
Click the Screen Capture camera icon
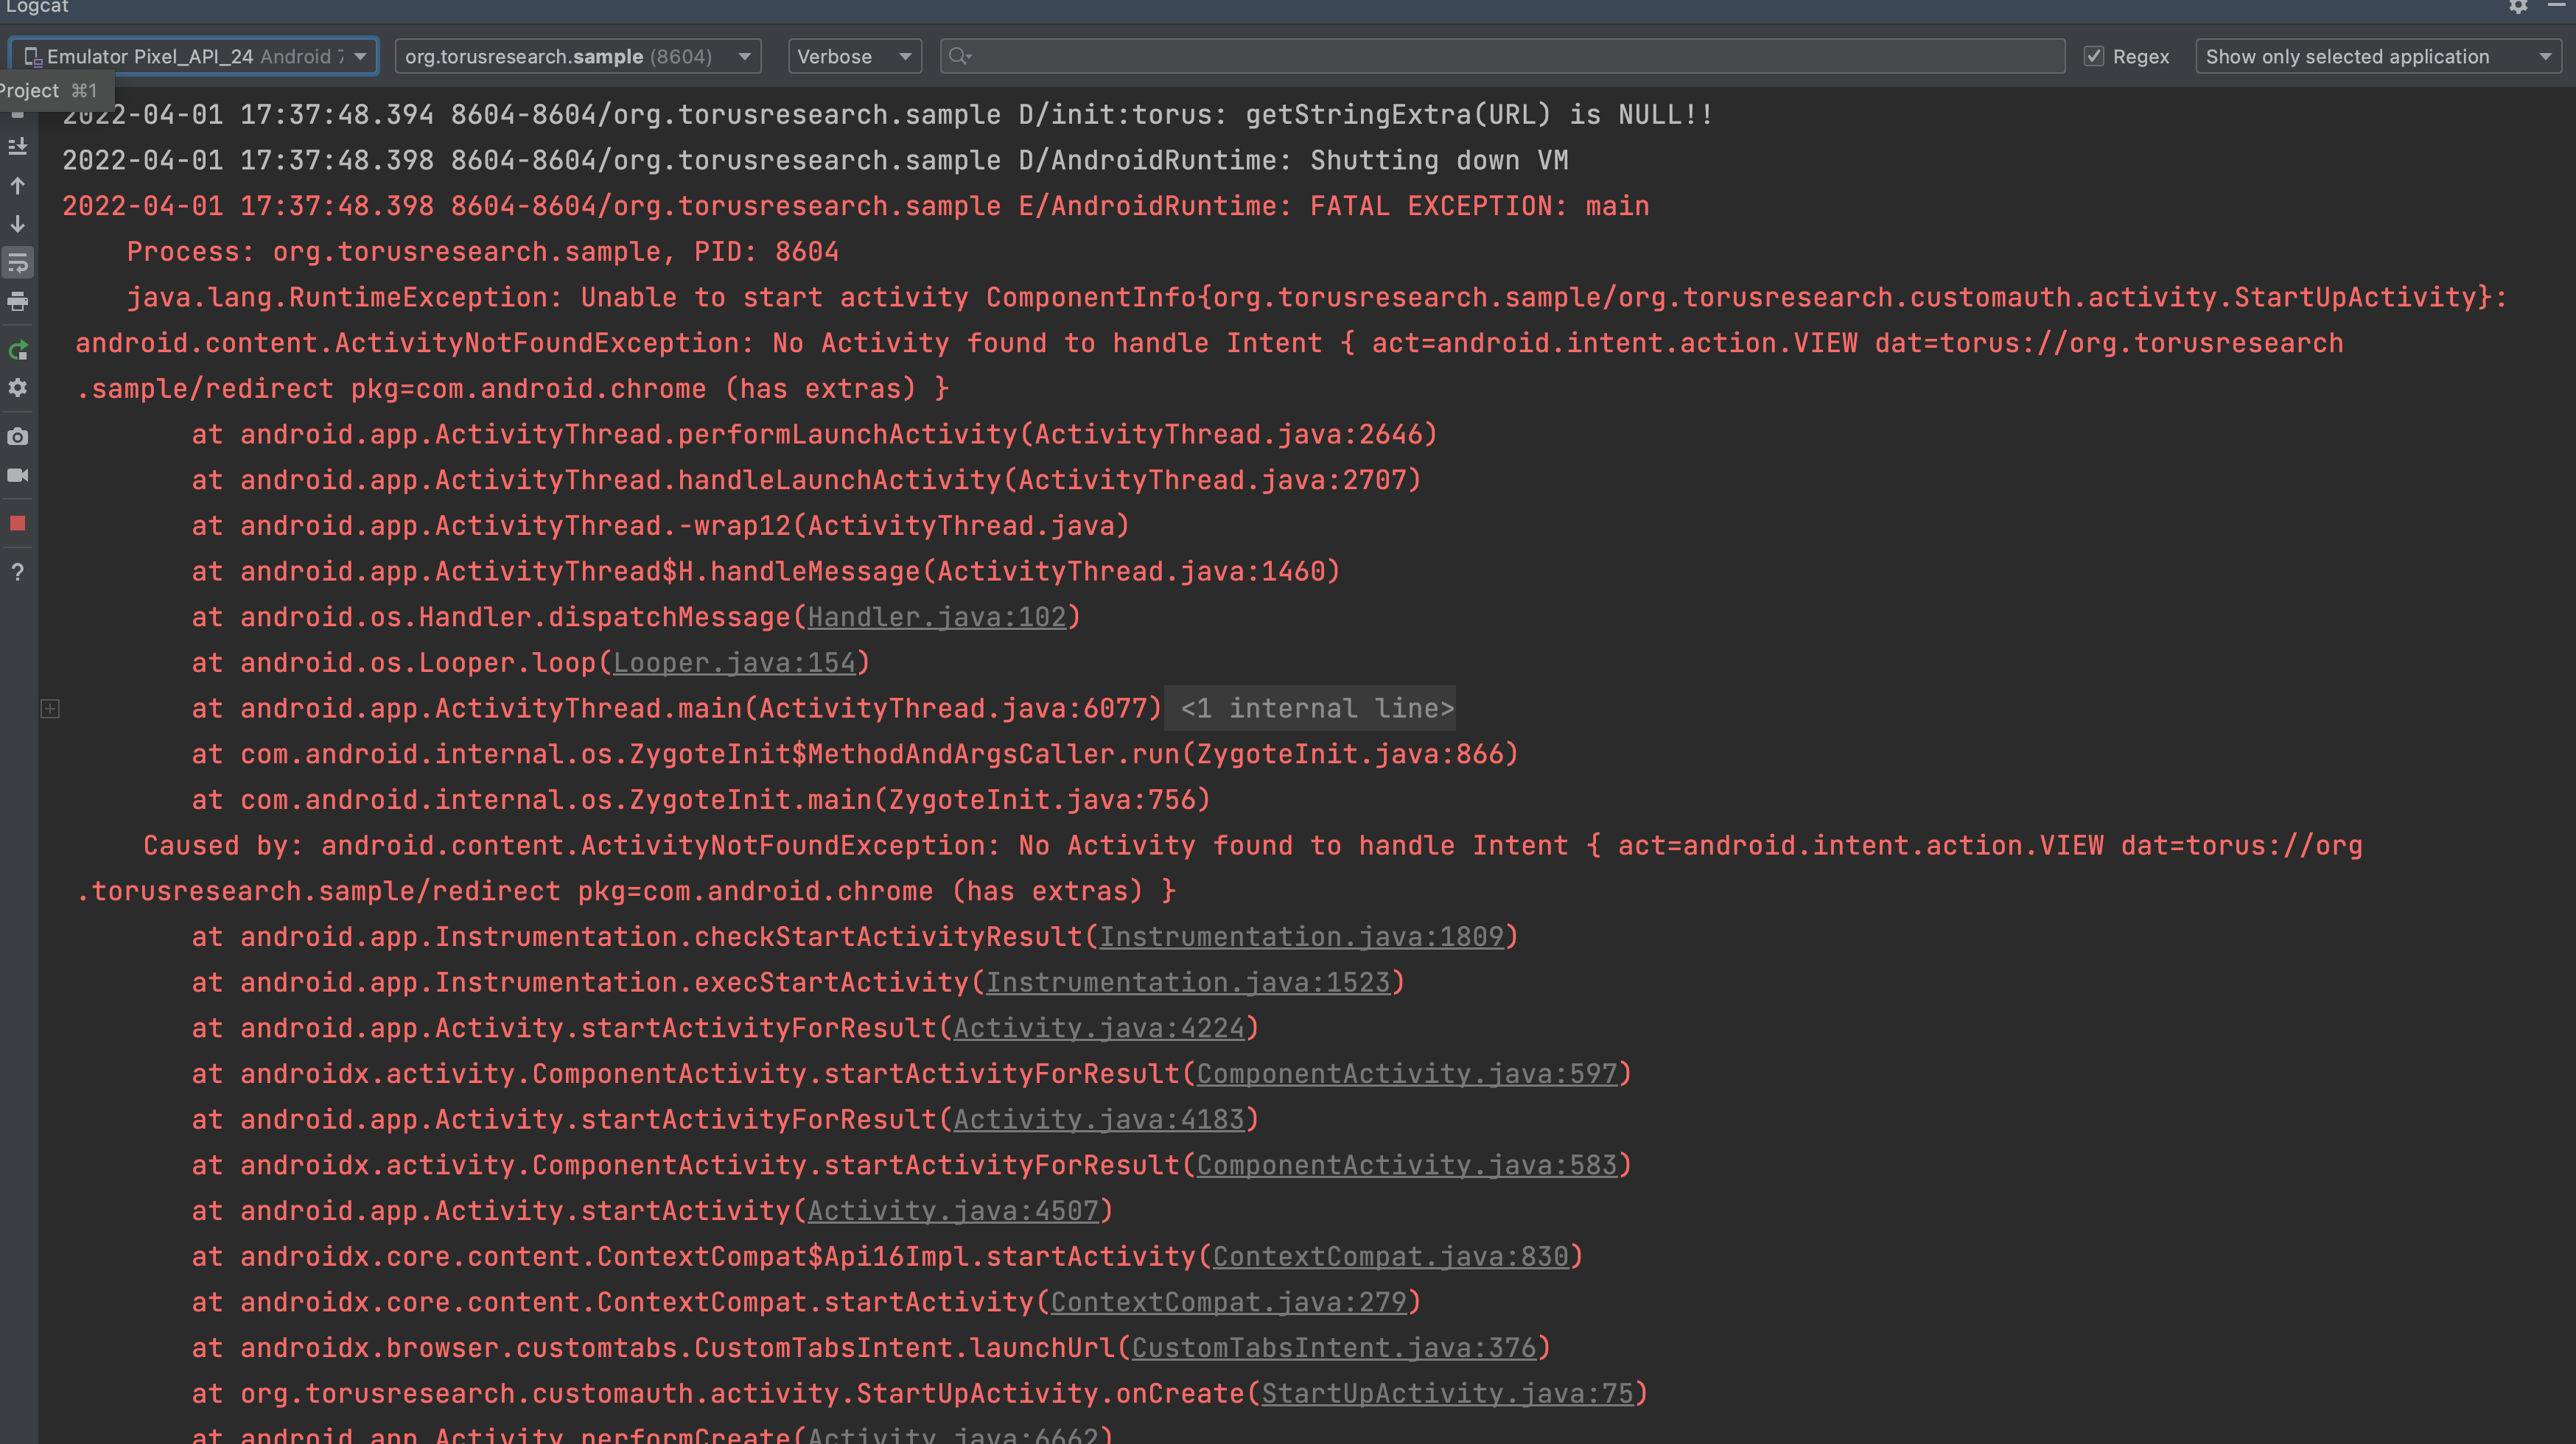click(18, 437)
